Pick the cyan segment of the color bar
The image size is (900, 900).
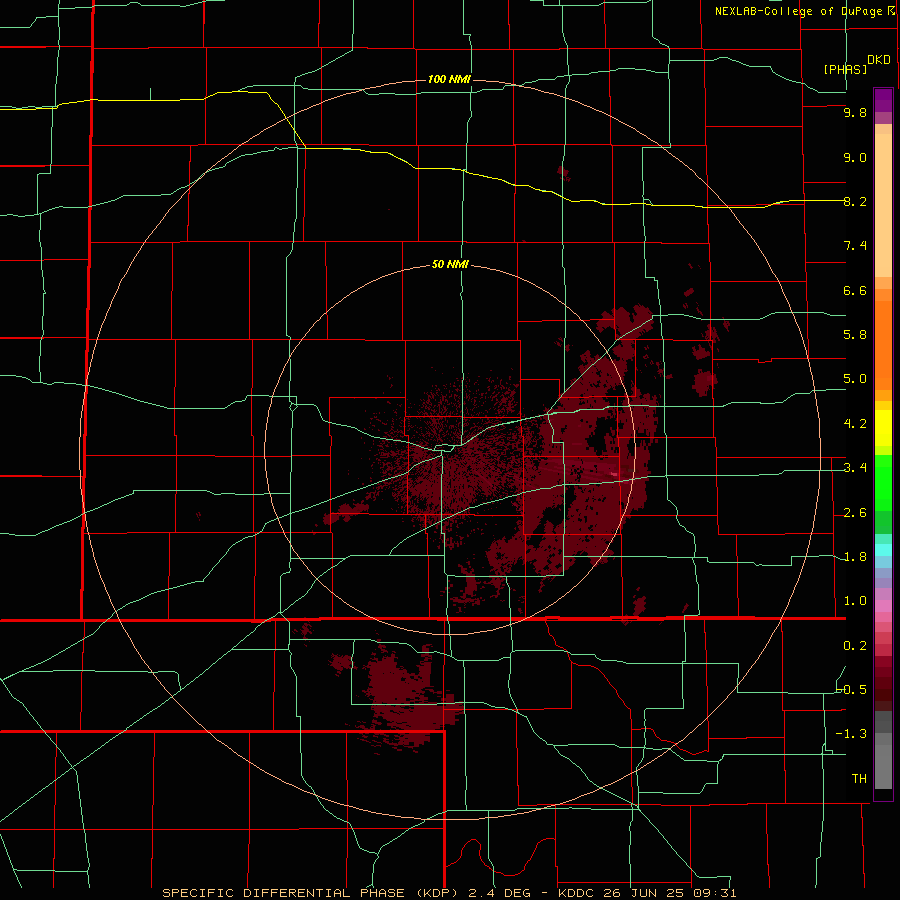coord(883,550)
